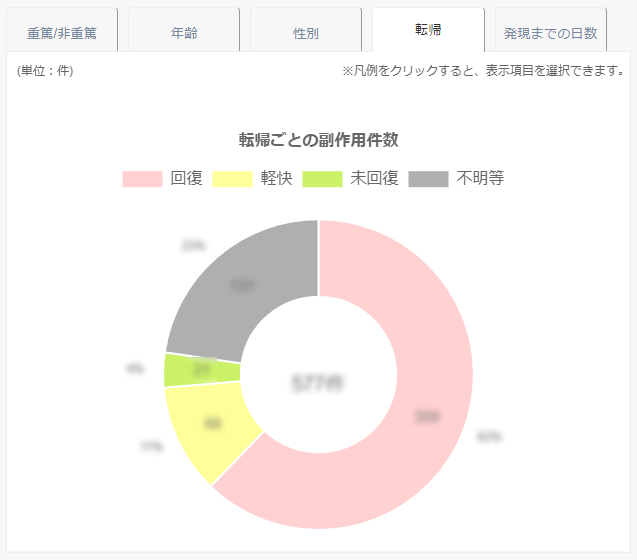Click the chart title 転帰ごとの副作用件数
This screenshot has height=560, width=637.
tap(318, 139)
